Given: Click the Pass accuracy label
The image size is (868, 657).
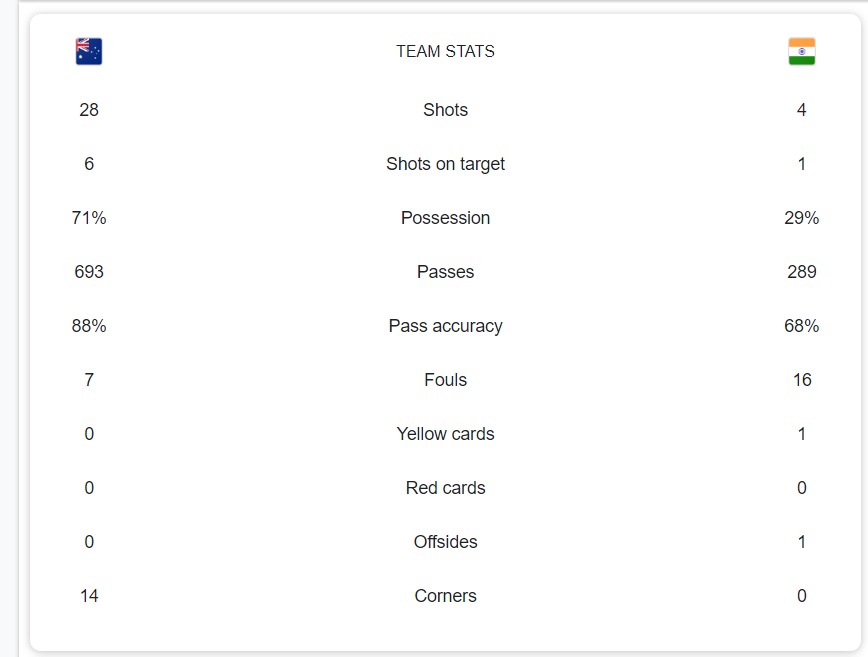Looking at the screenshot, I should tap(445, 326).
